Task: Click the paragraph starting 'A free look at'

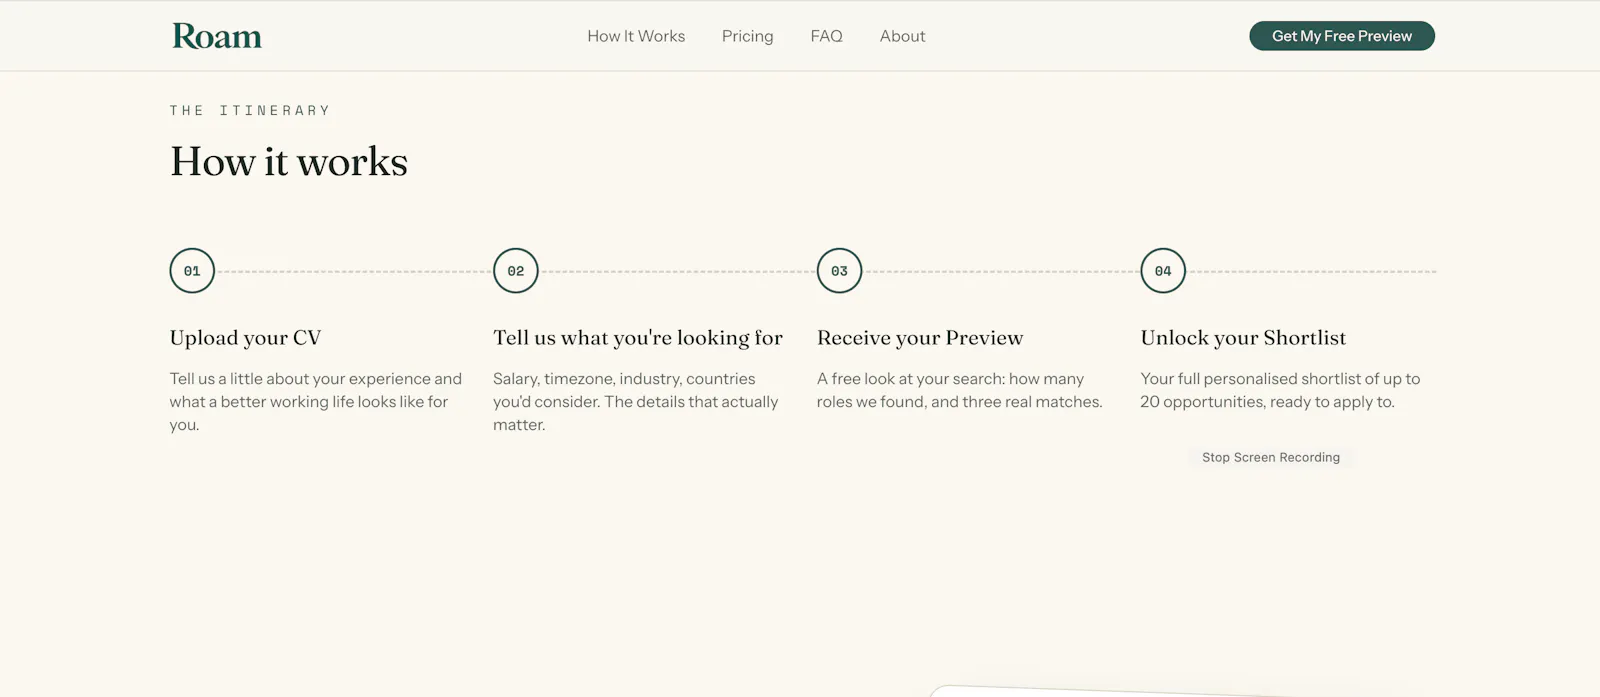Action: 960,390
